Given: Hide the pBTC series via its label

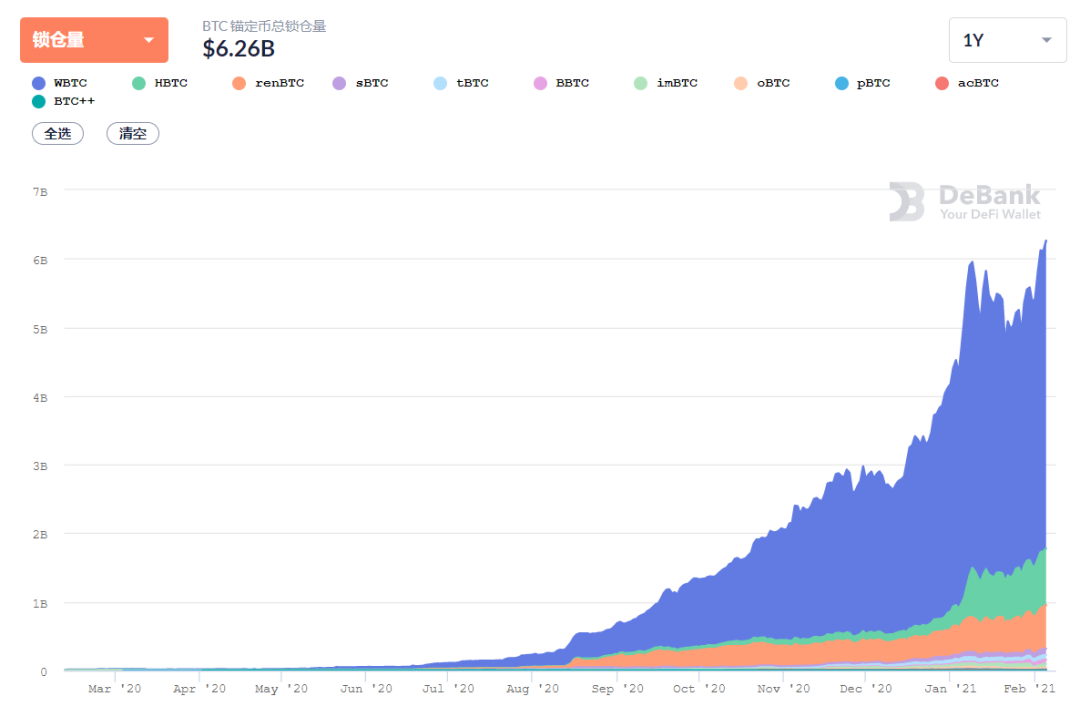Looking at the screenshot, I should [x=873, y=83].
